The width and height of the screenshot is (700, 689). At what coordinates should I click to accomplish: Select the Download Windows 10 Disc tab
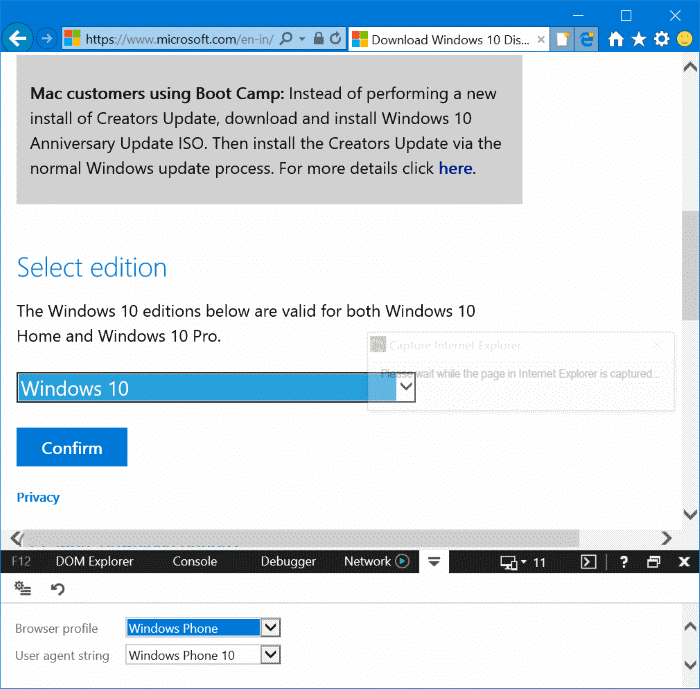tap(448, 40)
